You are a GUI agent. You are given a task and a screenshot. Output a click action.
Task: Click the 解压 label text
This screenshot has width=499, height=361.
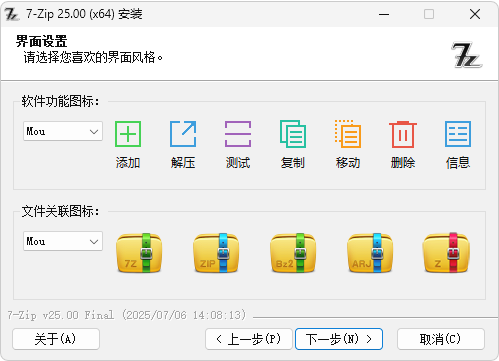point(183,163)
